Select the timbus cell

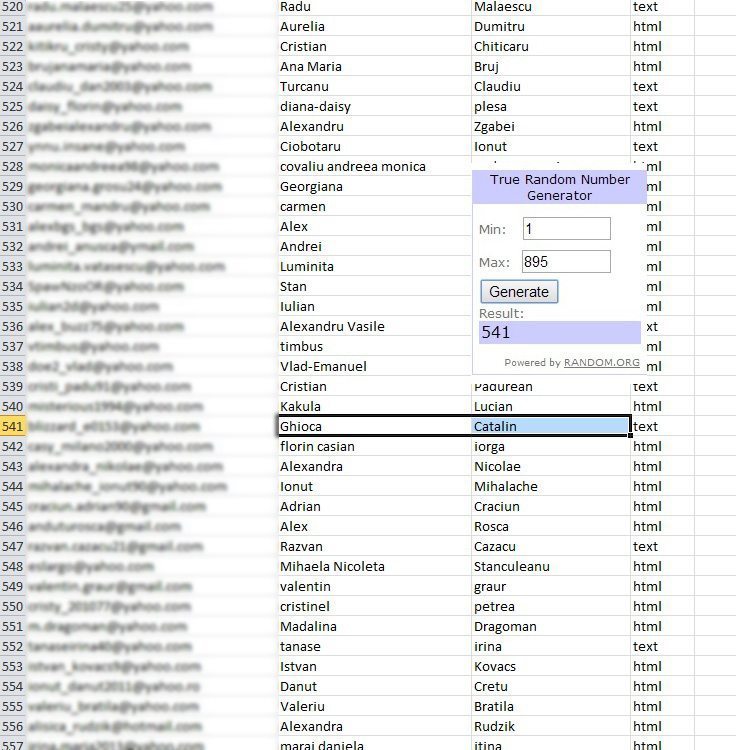(374, 346)
